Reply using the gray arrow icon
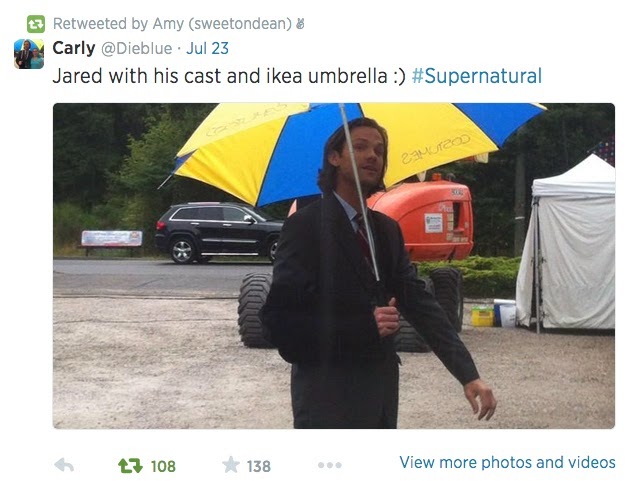 [x=64, y=465]
